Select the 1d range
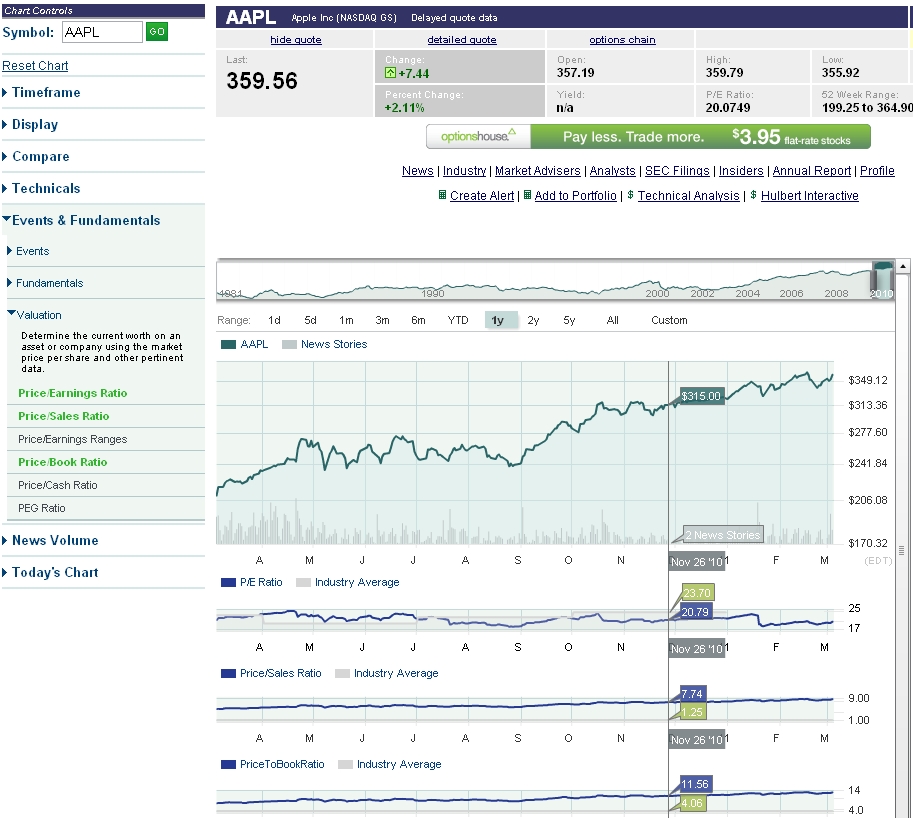 pyautogui.click(x=274, y=320)
